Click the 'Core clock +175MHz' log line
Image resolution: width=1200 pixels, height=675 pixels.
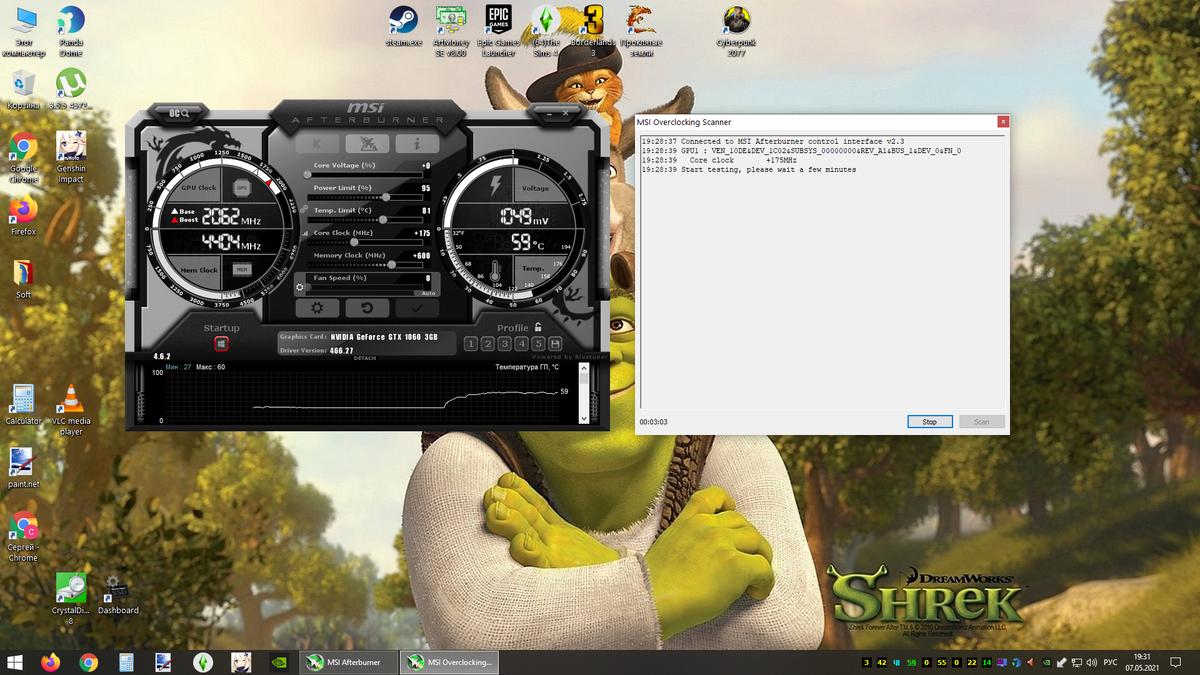click(719, 160)
